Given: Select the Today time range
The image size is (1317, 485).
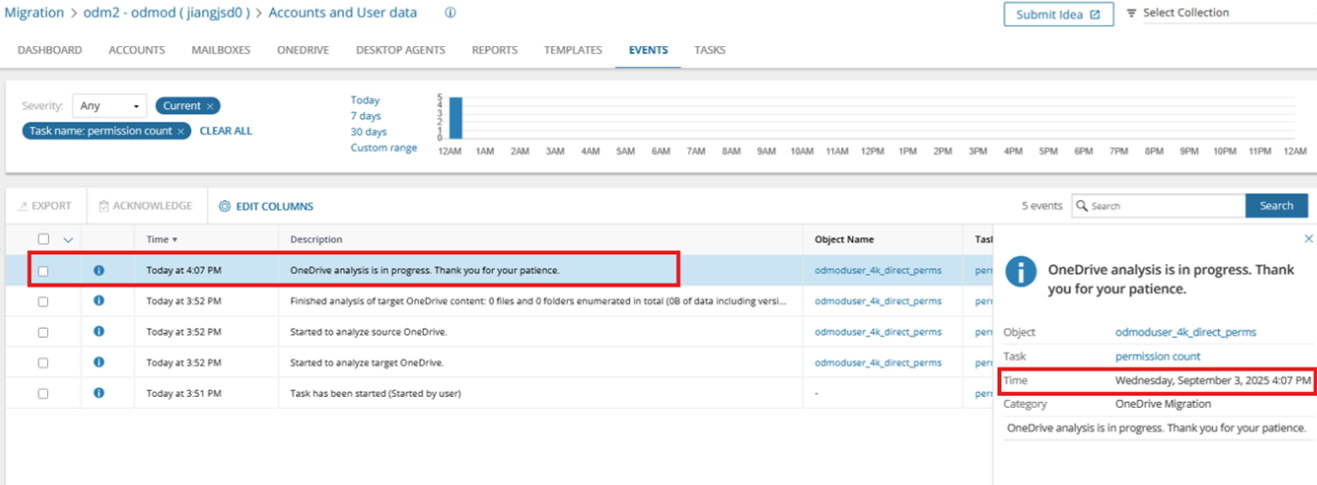Looking at the screenshot, I should [365, 100].
